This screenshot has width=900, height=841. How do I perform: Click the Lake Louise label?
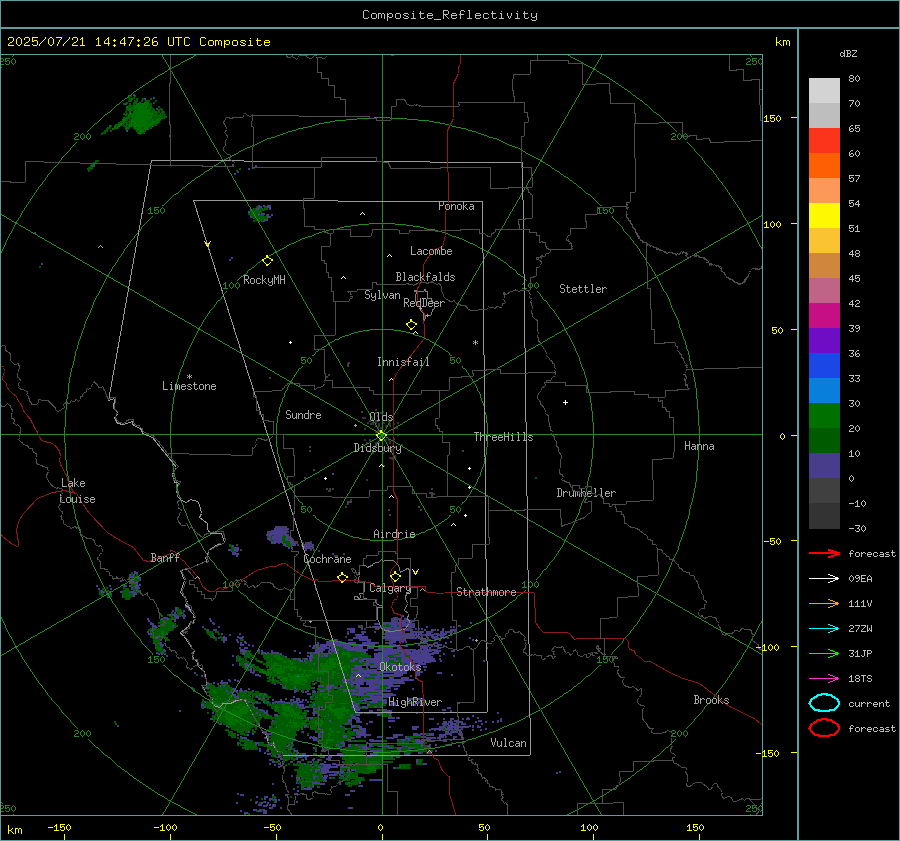(x=77, y=491)
